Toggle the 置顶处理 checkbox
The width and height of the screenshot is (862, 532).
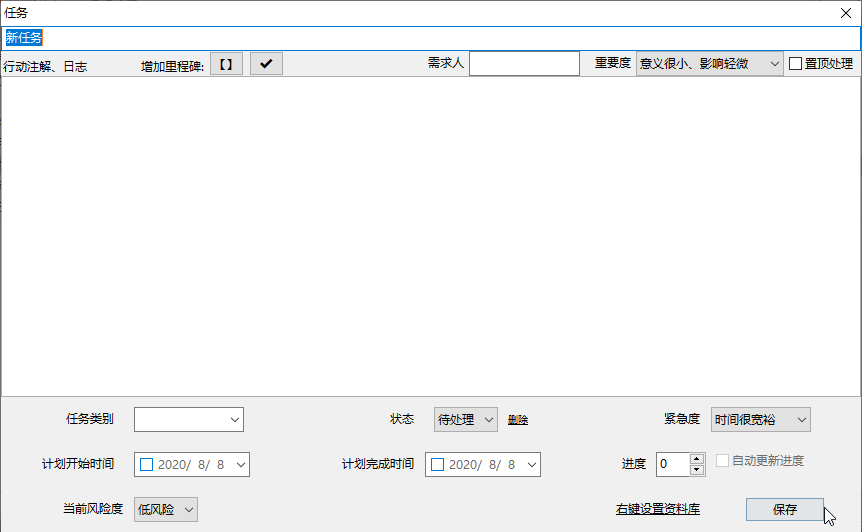[795, 64]
